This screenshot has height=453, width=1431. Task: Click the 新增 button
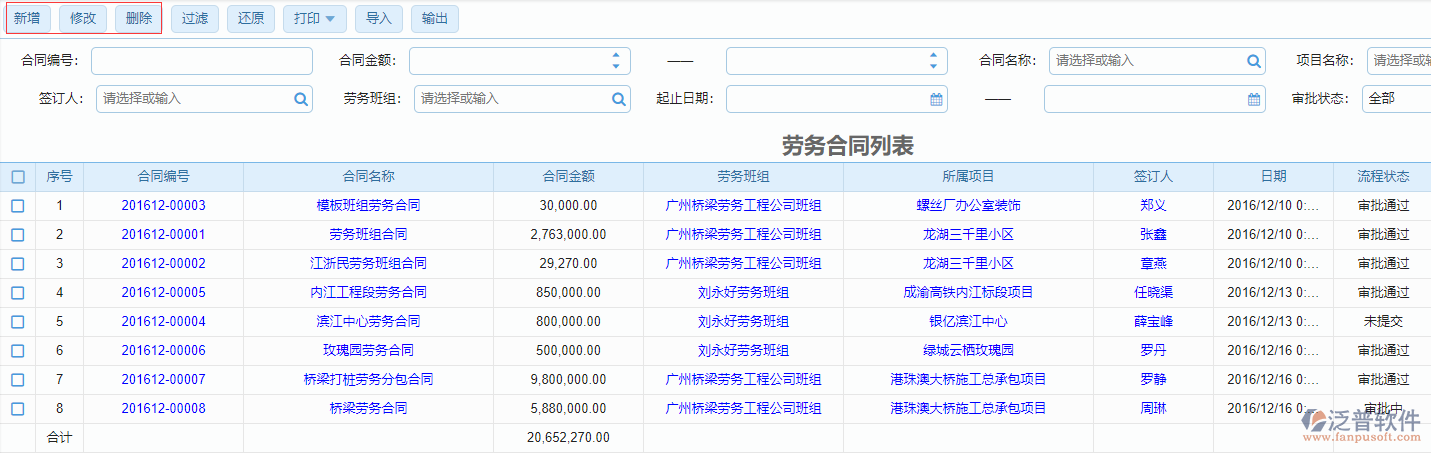(x=27, y=18)
